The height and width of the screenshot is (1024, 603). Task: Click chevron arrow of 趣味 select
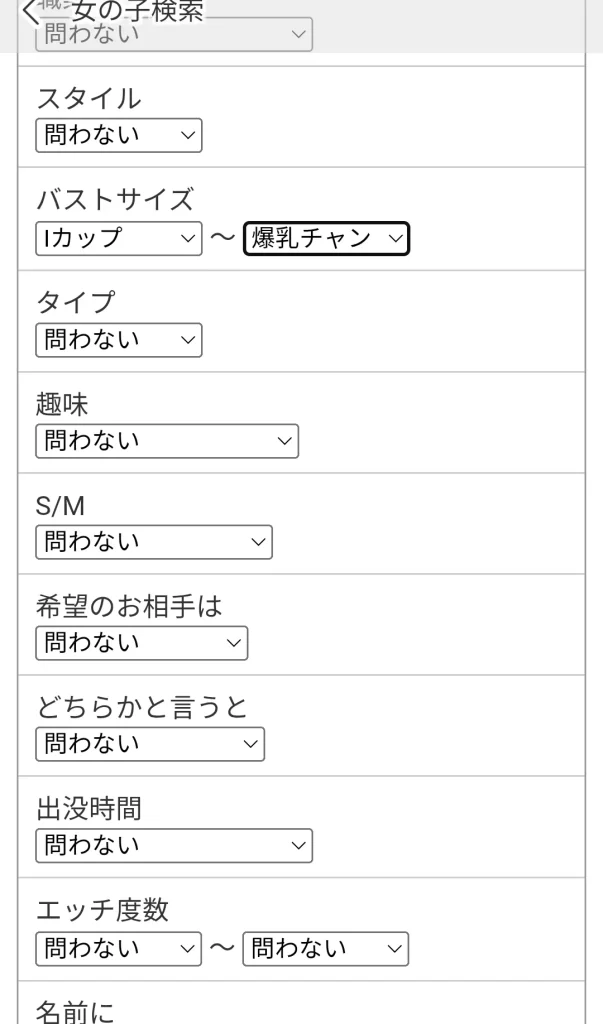pyautogui.click(x=285, y=441)
